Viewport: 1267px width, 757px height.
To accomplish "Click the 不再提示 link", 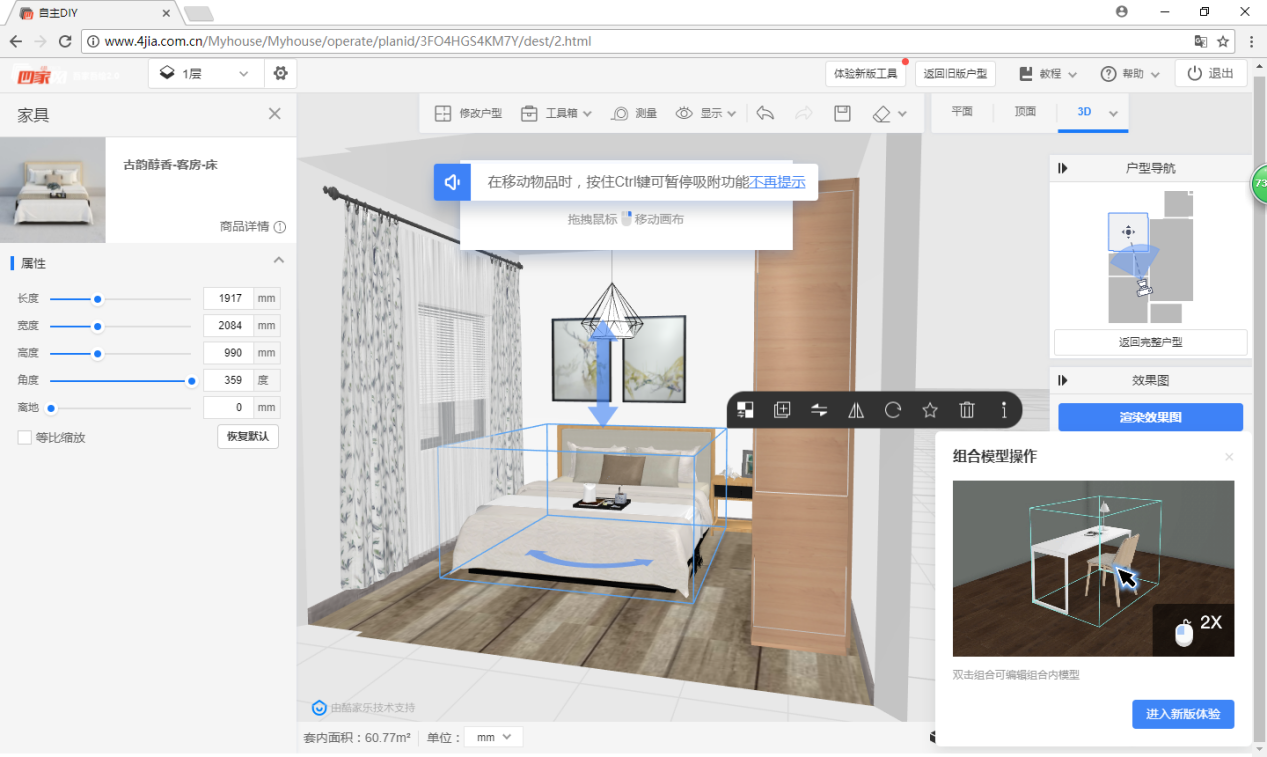I will [777, 182].
